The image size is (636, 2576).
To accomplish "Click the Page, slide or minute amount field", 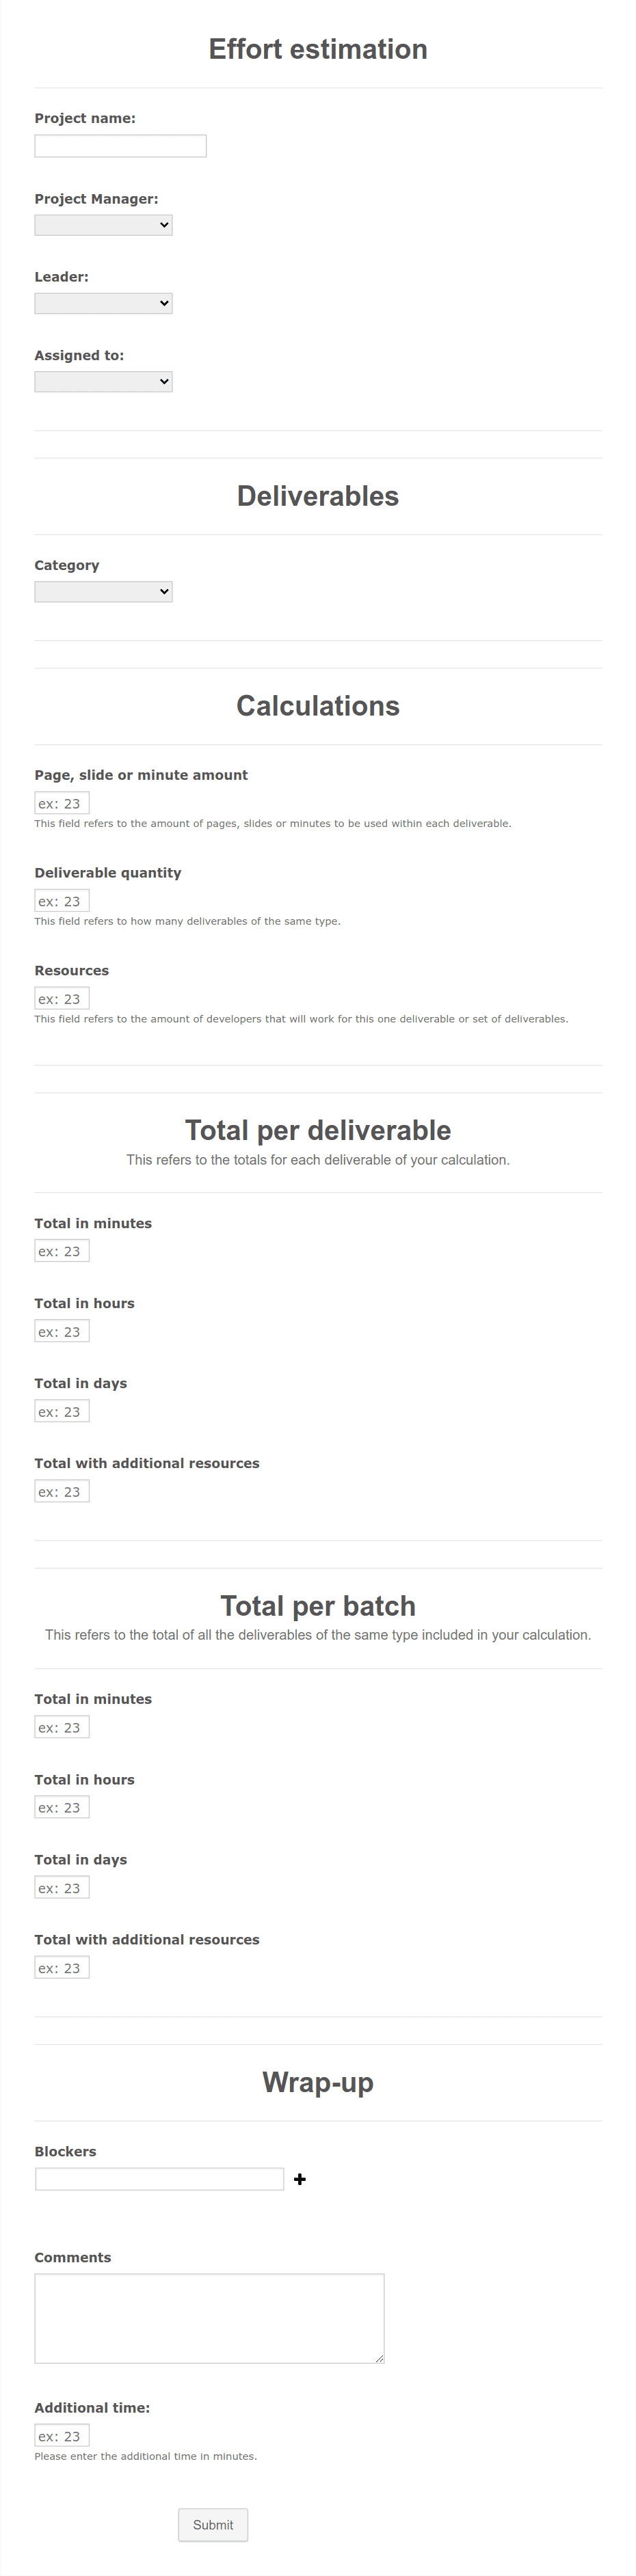I will [x=62, y=802].
